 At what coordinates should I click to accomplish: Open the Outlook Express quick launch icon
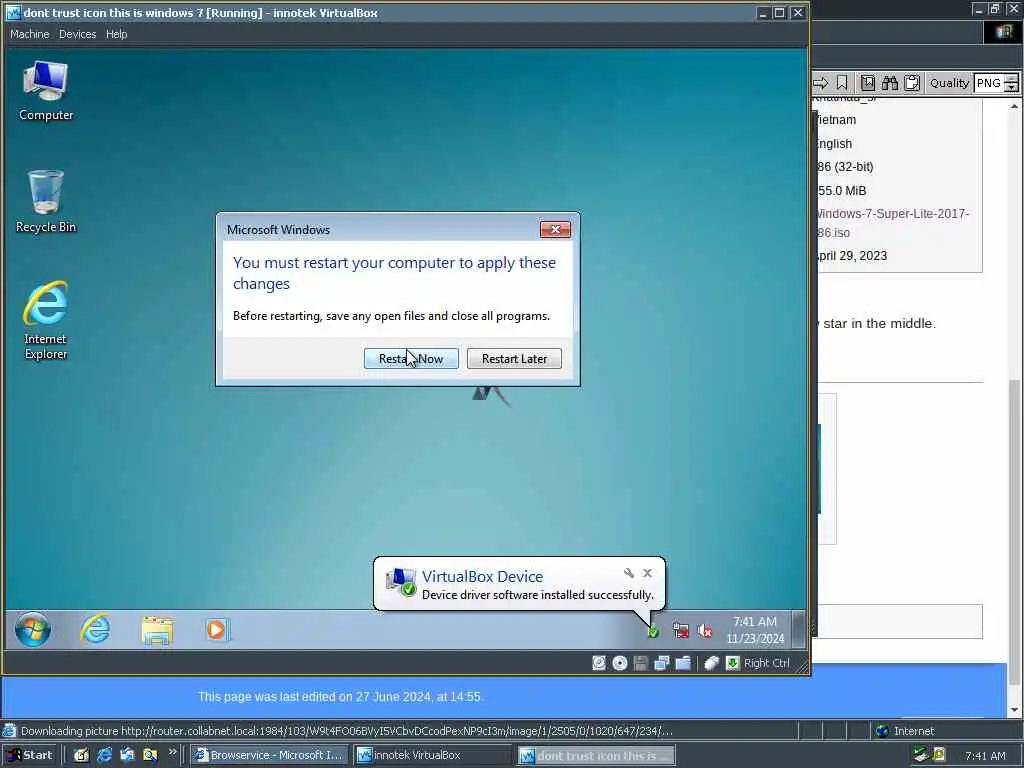pos(127,755)
